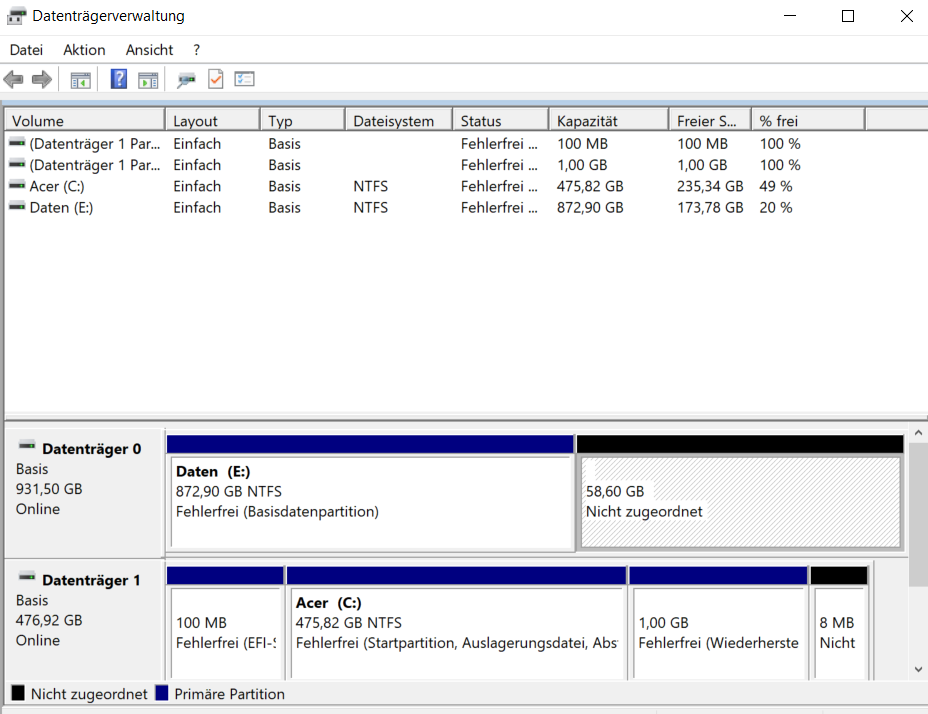
Task: Click the 49 % free cell
Action: [x=776, y=186]
